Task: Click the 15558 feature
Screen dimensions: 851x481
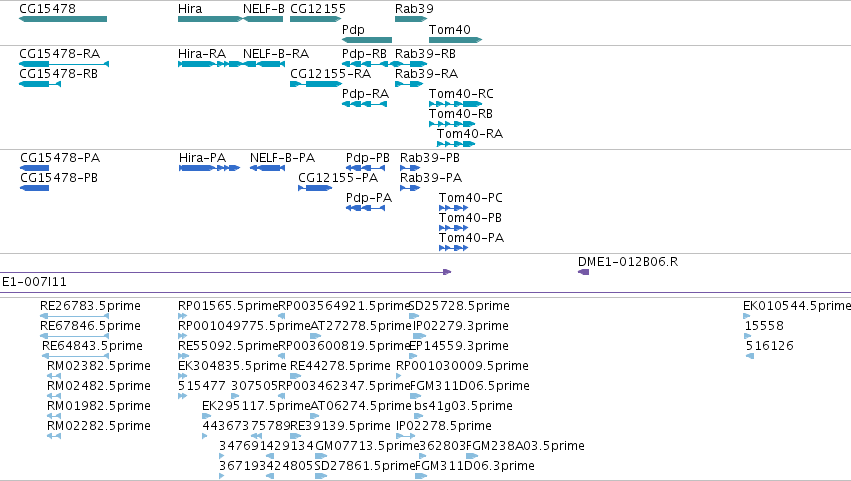Action: click(x=748, y=336)
